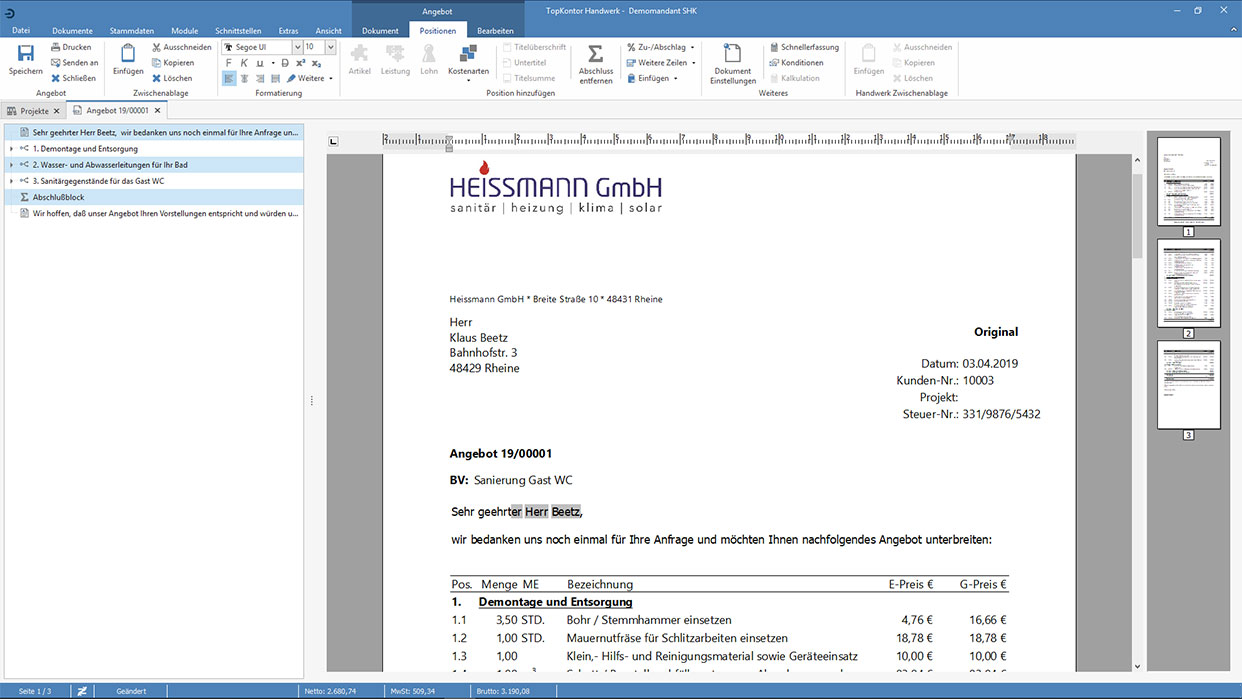The image size is (1242, 699).
Task: Center-align the text
Action: (x=244, y=78)
